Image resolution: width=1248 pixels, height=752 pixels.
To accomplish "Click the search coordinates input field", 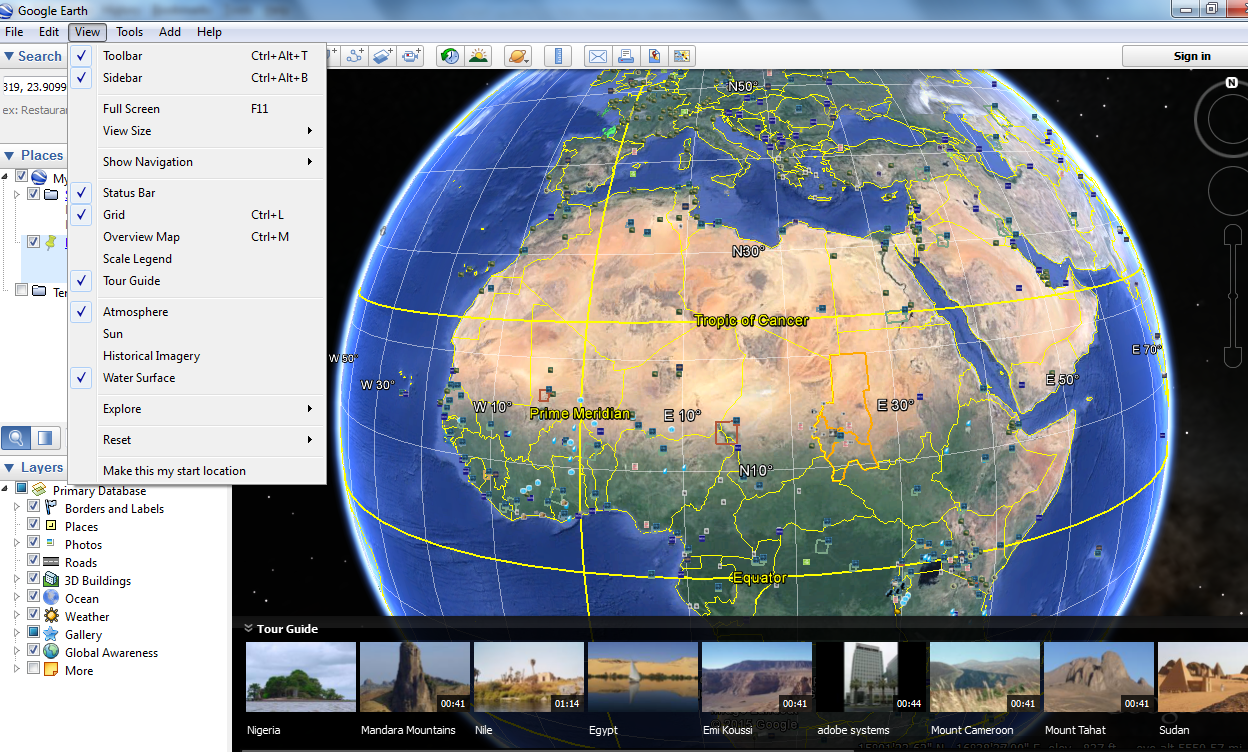I will click(x=34, y=87).
